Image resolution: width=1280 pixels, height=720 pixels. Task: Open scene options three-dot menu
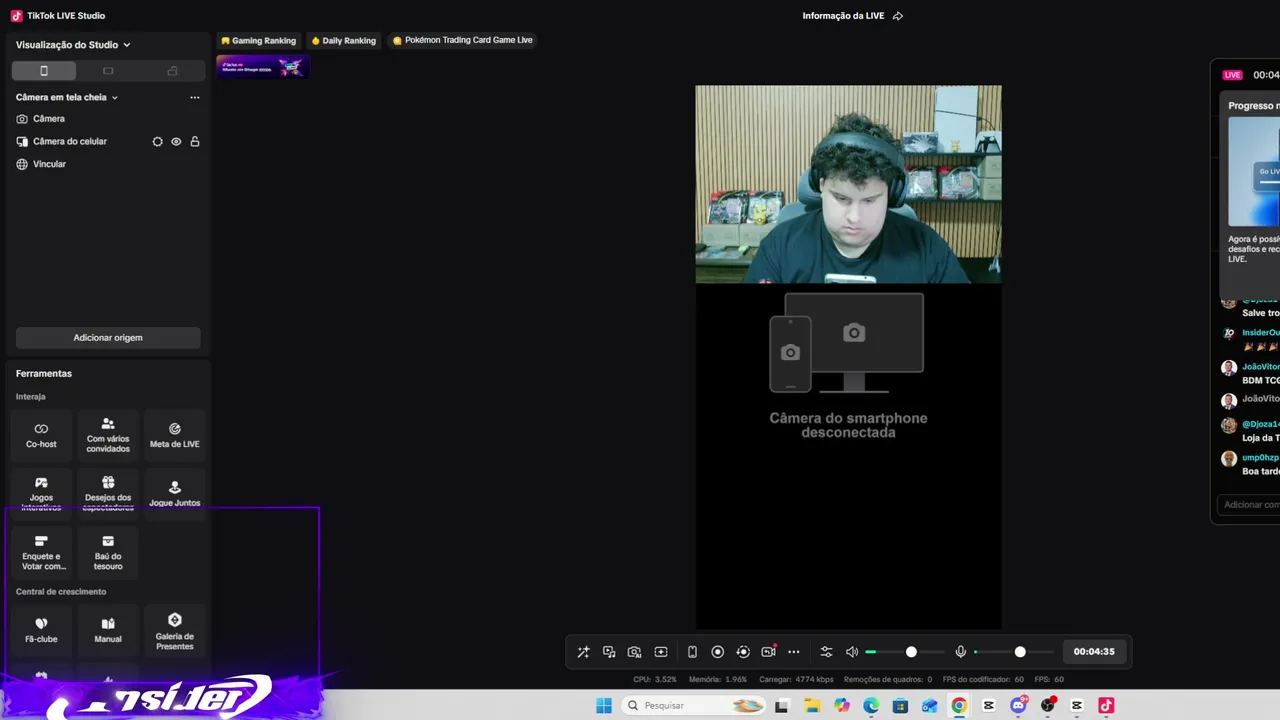coord(195,98)
